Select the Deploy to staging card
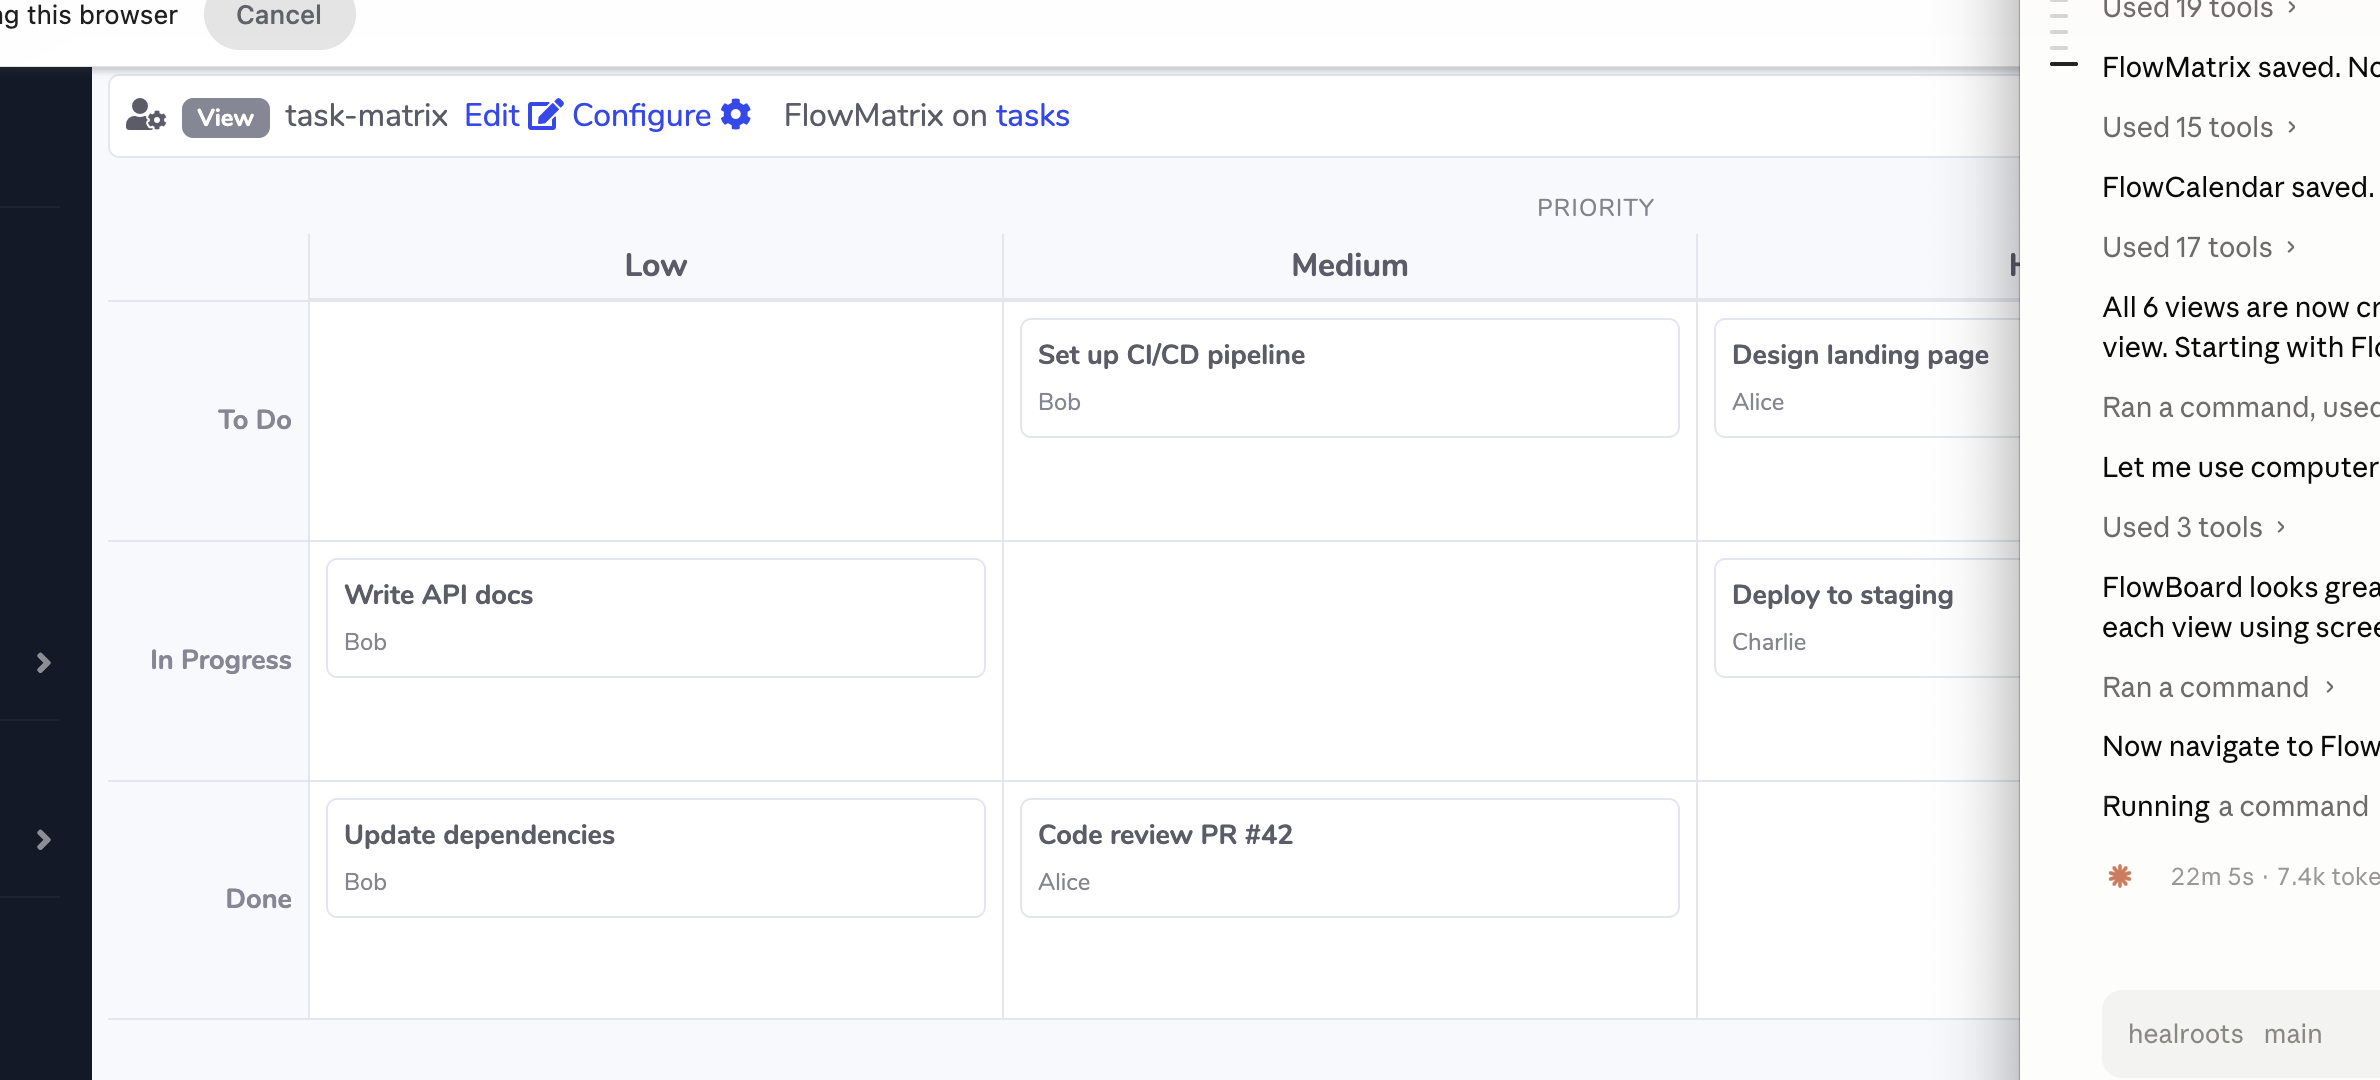Screen dimensions: 2380x1080 point(1867,618)
